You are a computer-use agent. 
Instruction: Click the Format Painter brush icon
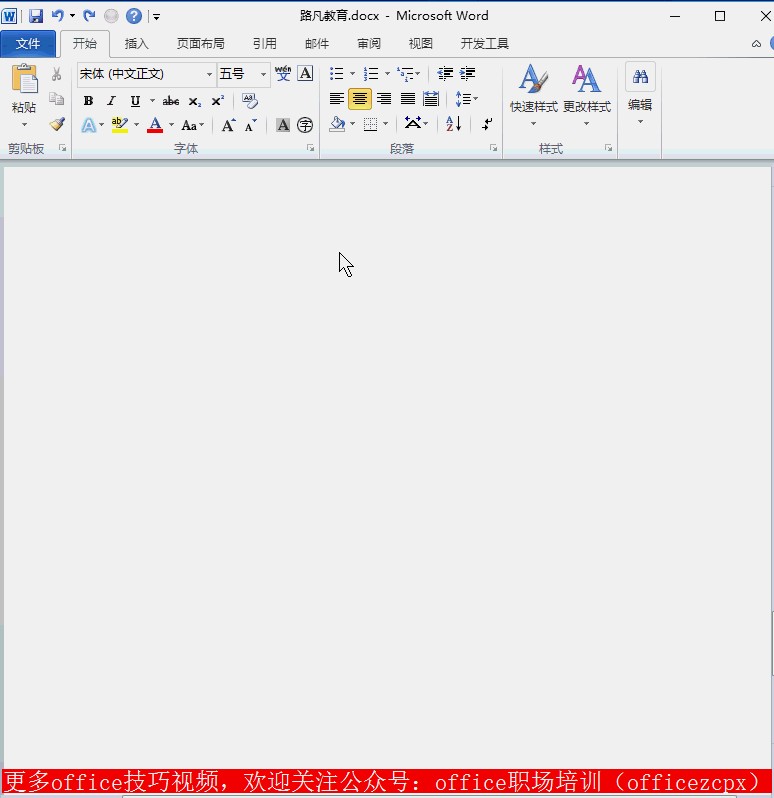pos(57,125)
